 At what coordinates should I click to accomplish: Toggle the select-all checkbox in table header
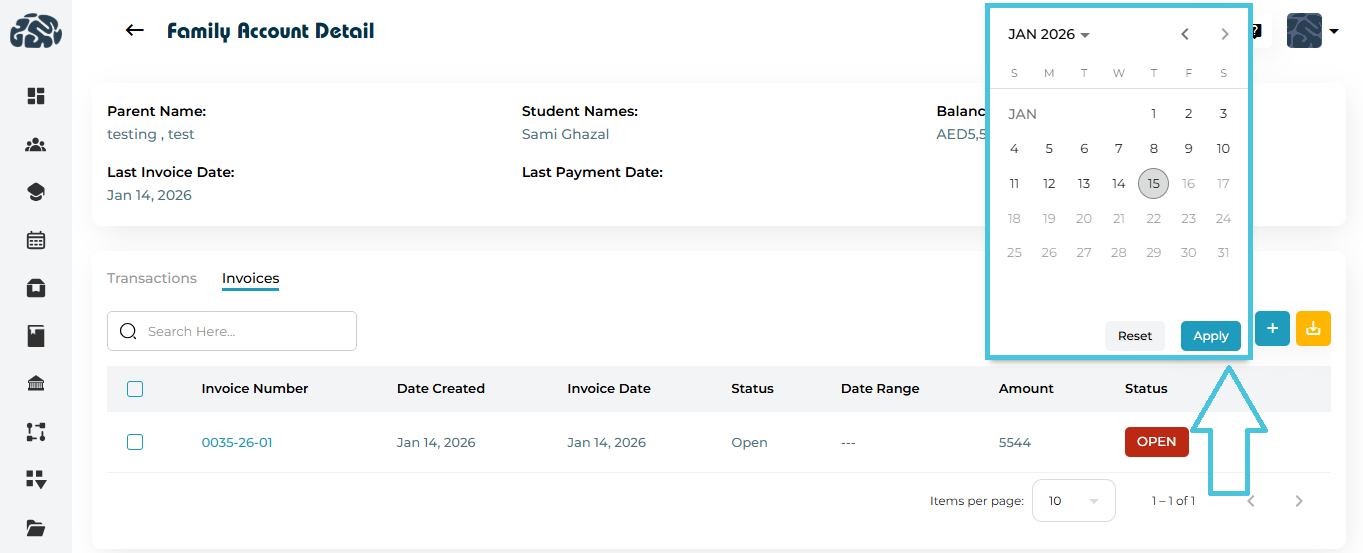(135, 389)
